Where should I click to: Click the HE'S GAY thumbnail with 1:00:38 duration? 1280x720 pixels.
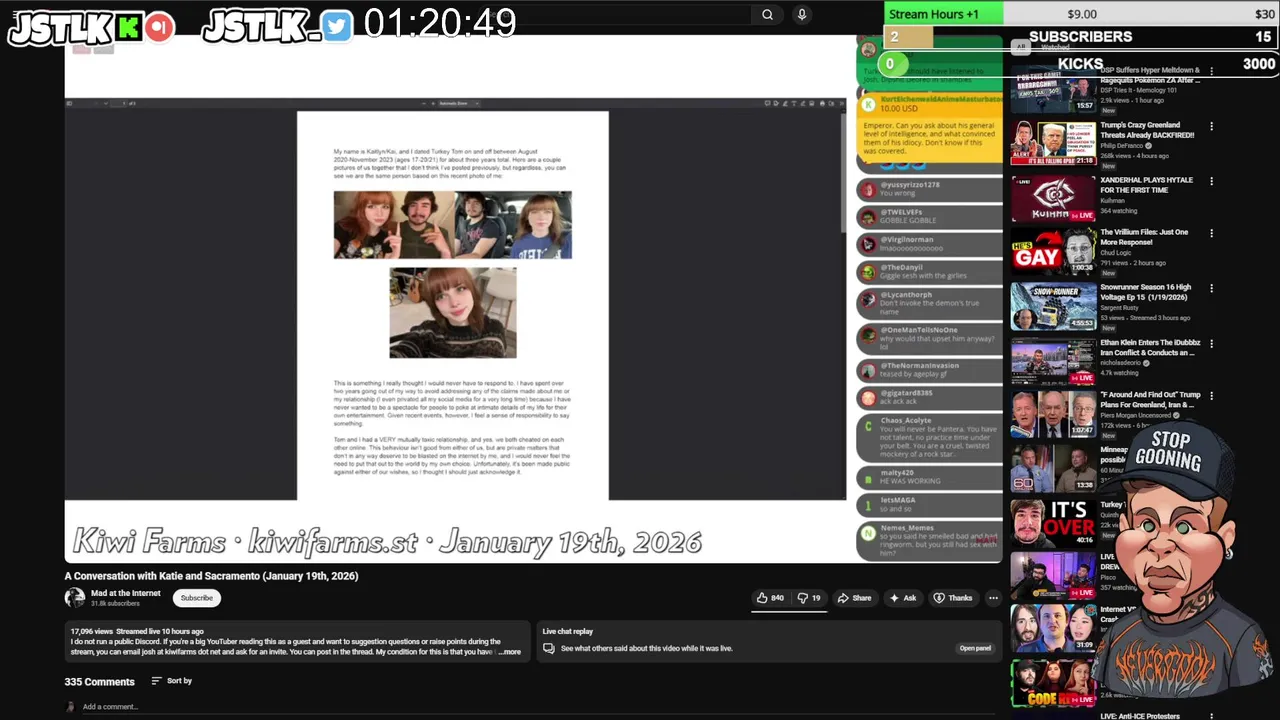(x=1053, y=251)
